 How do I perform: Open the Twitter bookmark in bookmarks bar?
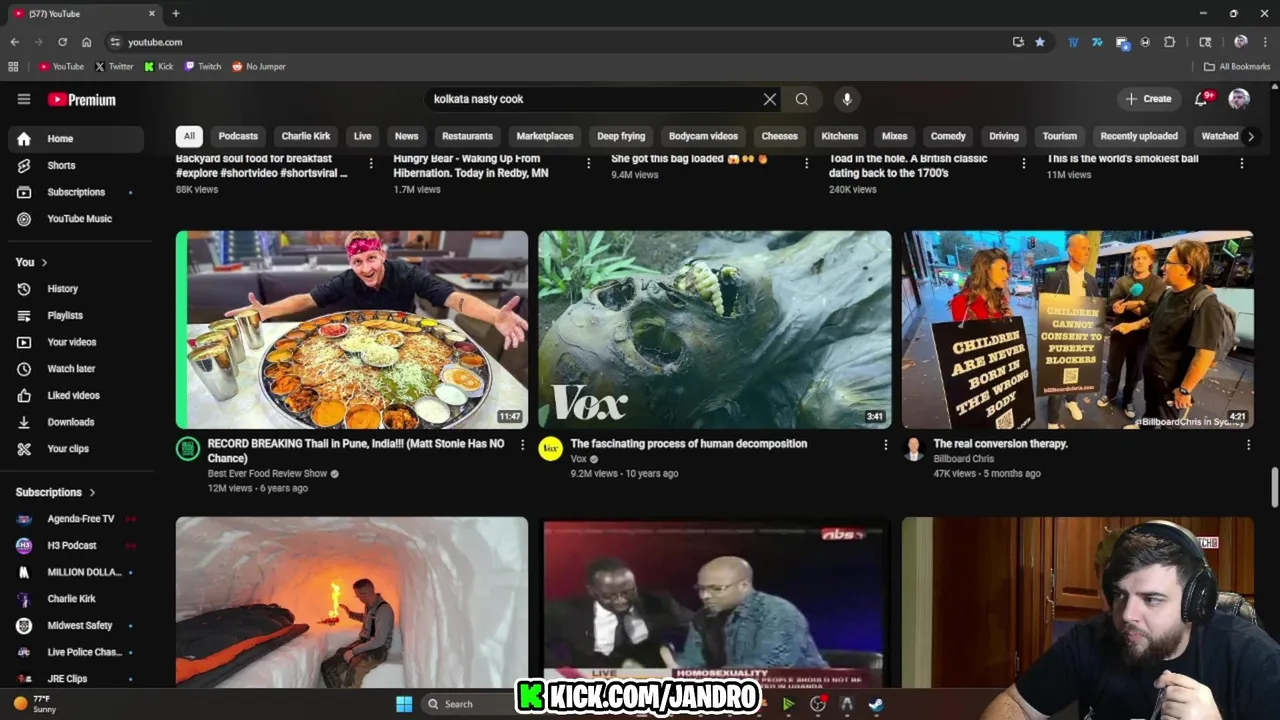pyautogui.click(x=114, y=66)
